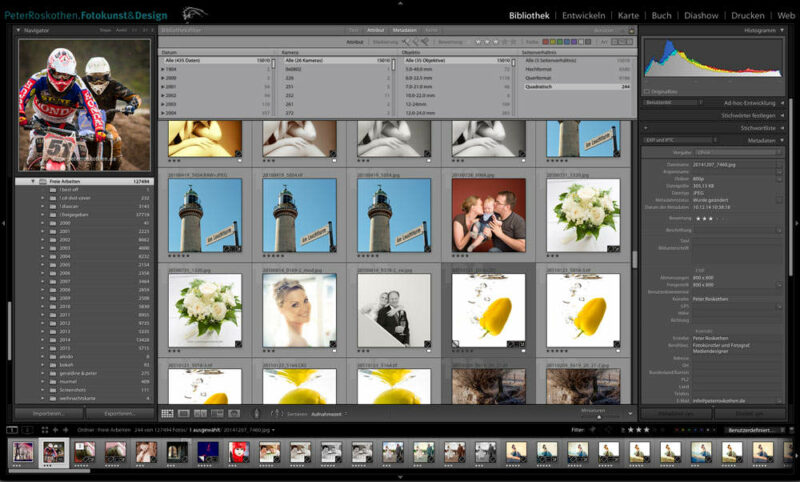Collapse the Histogramm panel

(782, 31)
